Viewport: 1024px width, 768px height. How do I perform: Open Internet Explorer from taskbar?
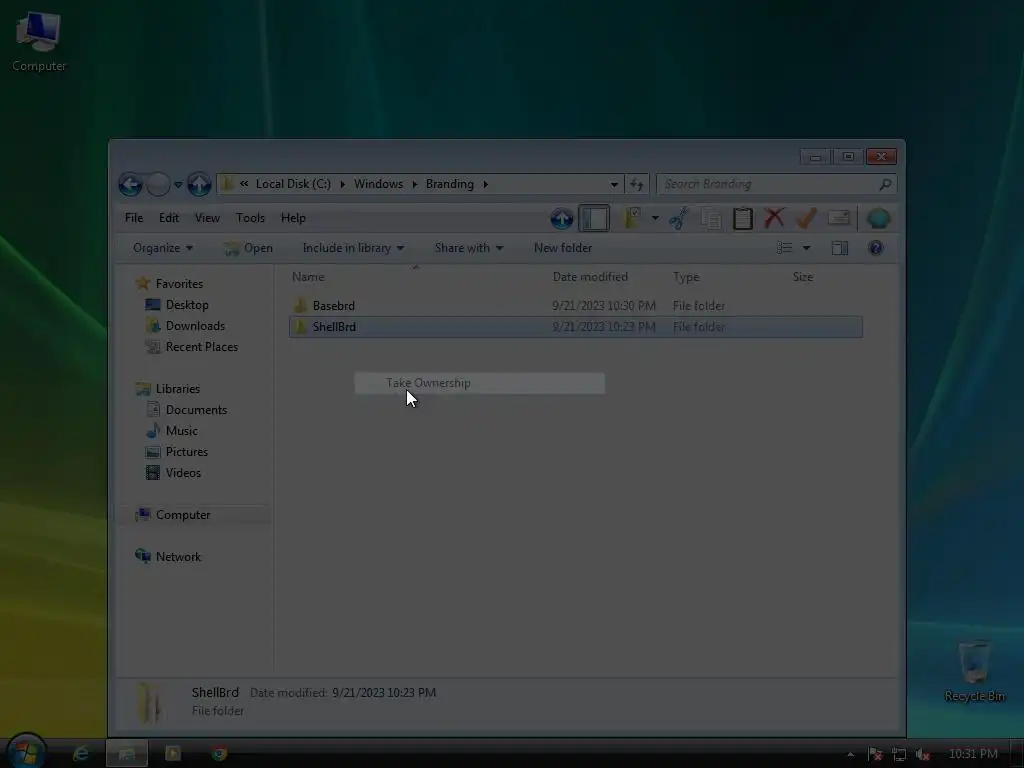click(x=81, y=754)
